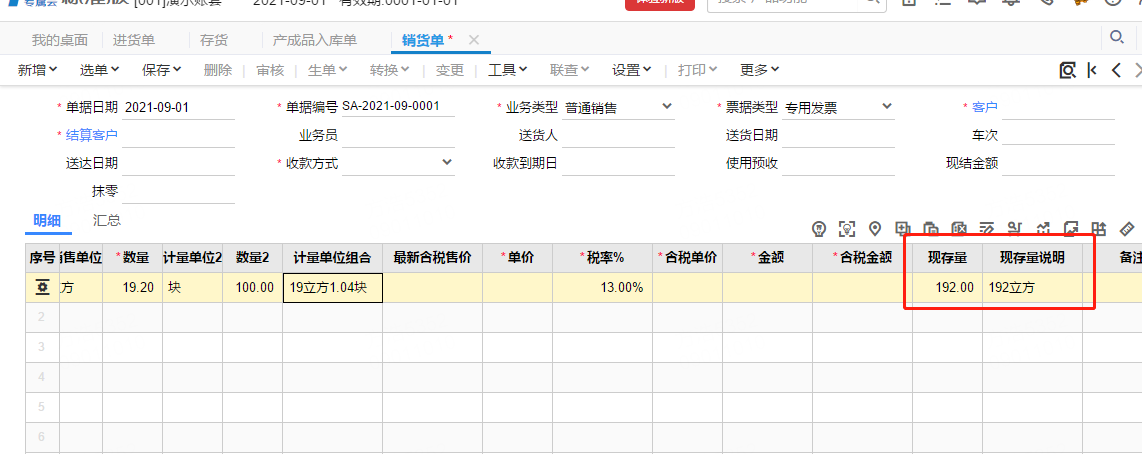The height and width of the screenshot is (454, 1142).
Task: Open the 工具 dropdown menu
Action: pos(508,70)
